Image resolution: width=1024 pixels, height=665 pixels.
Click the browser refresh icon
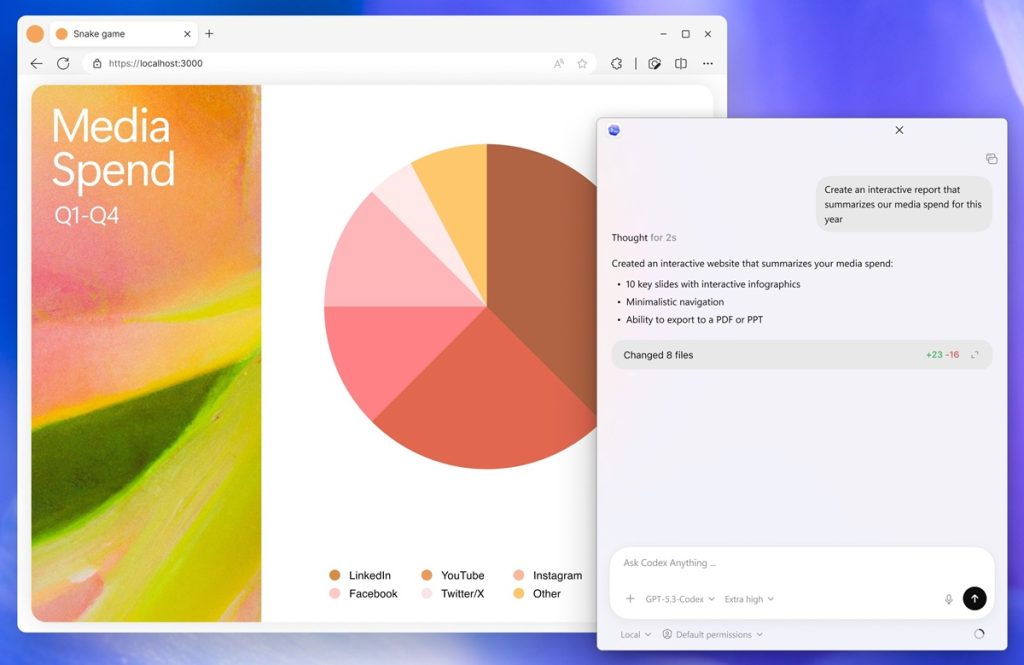pyautogui.click(x=63, y=63)
